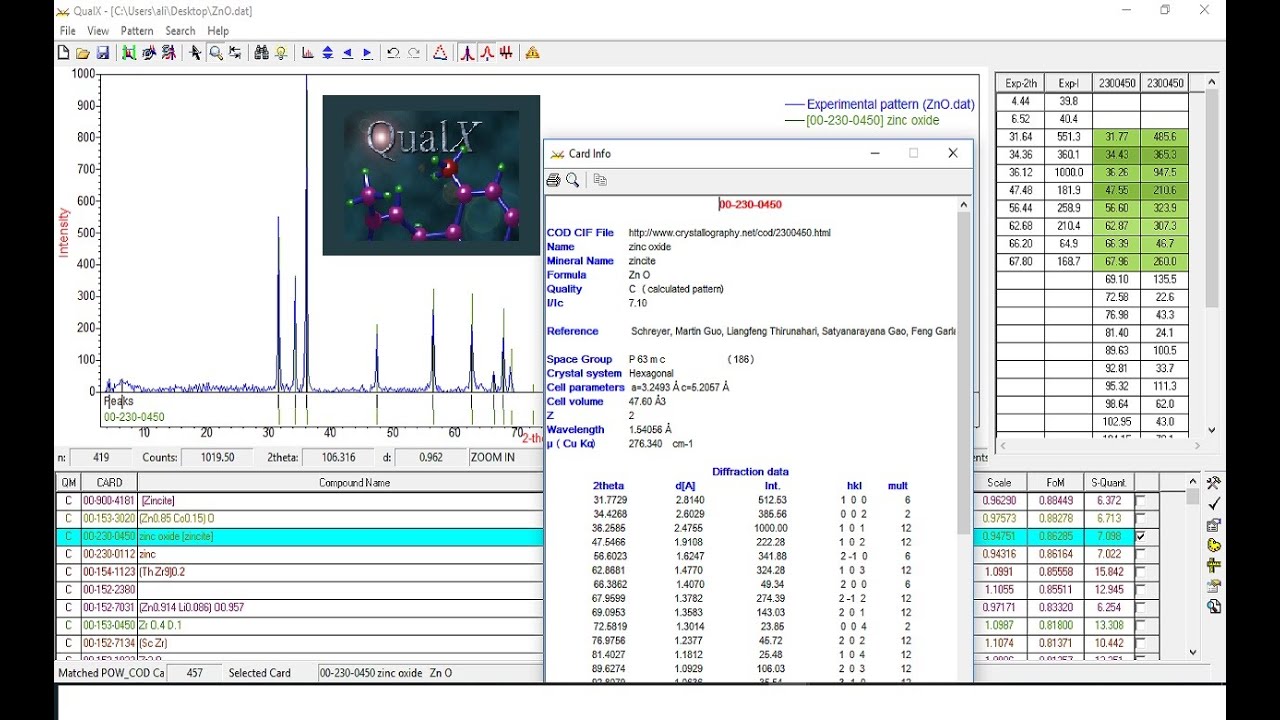Viewport: 1280px width, 720px height.
Task: Click the FoM column header
Action: point(1055,482)
